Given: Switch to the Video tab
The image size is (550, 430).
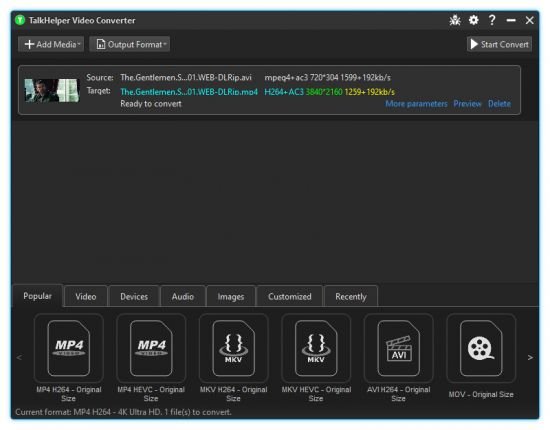Looking at the screenshot, I should [86, 297].
